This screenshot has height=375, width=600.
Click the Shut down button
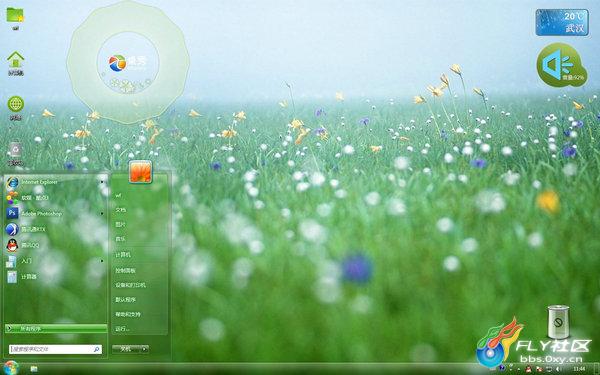tap(126, 349)
